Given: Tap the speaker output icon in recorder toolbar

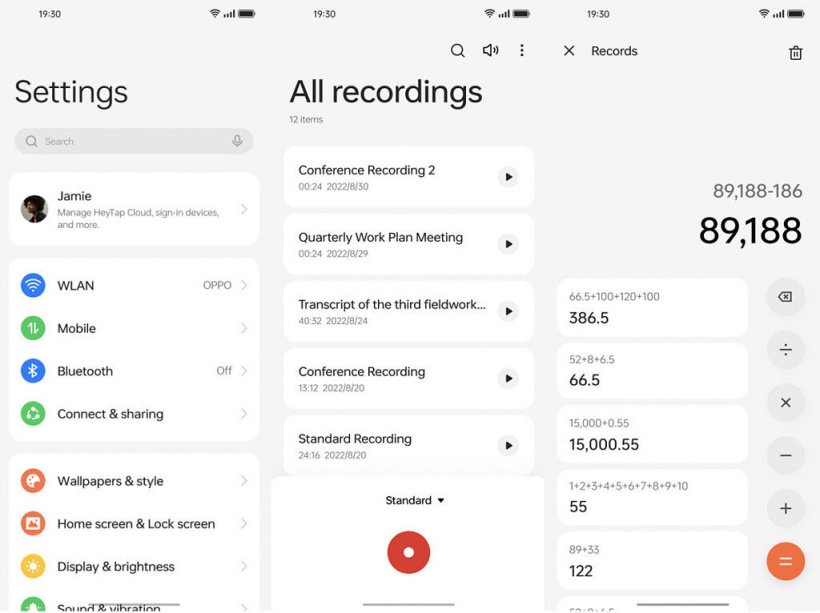Looking at the screenshot, I should tap(490, 50).
